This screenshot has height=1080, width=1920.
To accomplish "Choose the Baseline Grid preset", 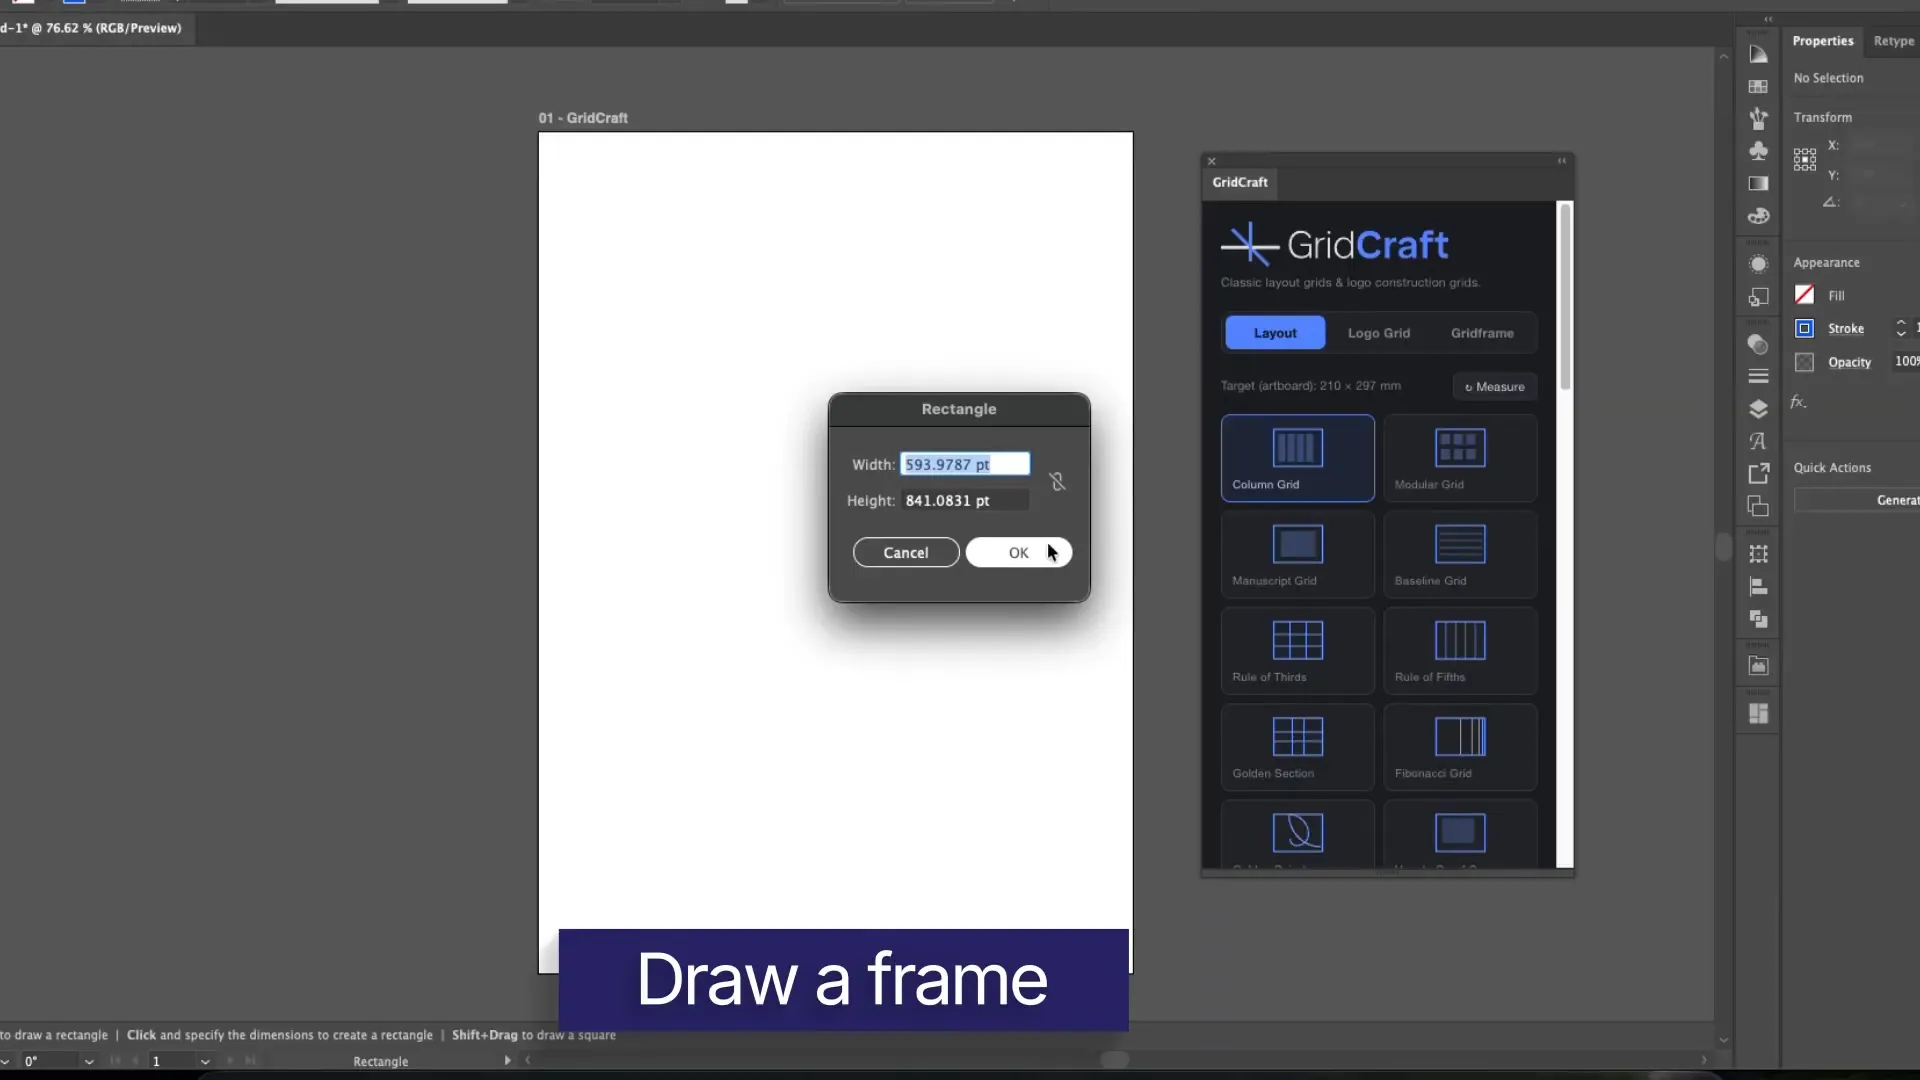I will (x=1460, y=554).
